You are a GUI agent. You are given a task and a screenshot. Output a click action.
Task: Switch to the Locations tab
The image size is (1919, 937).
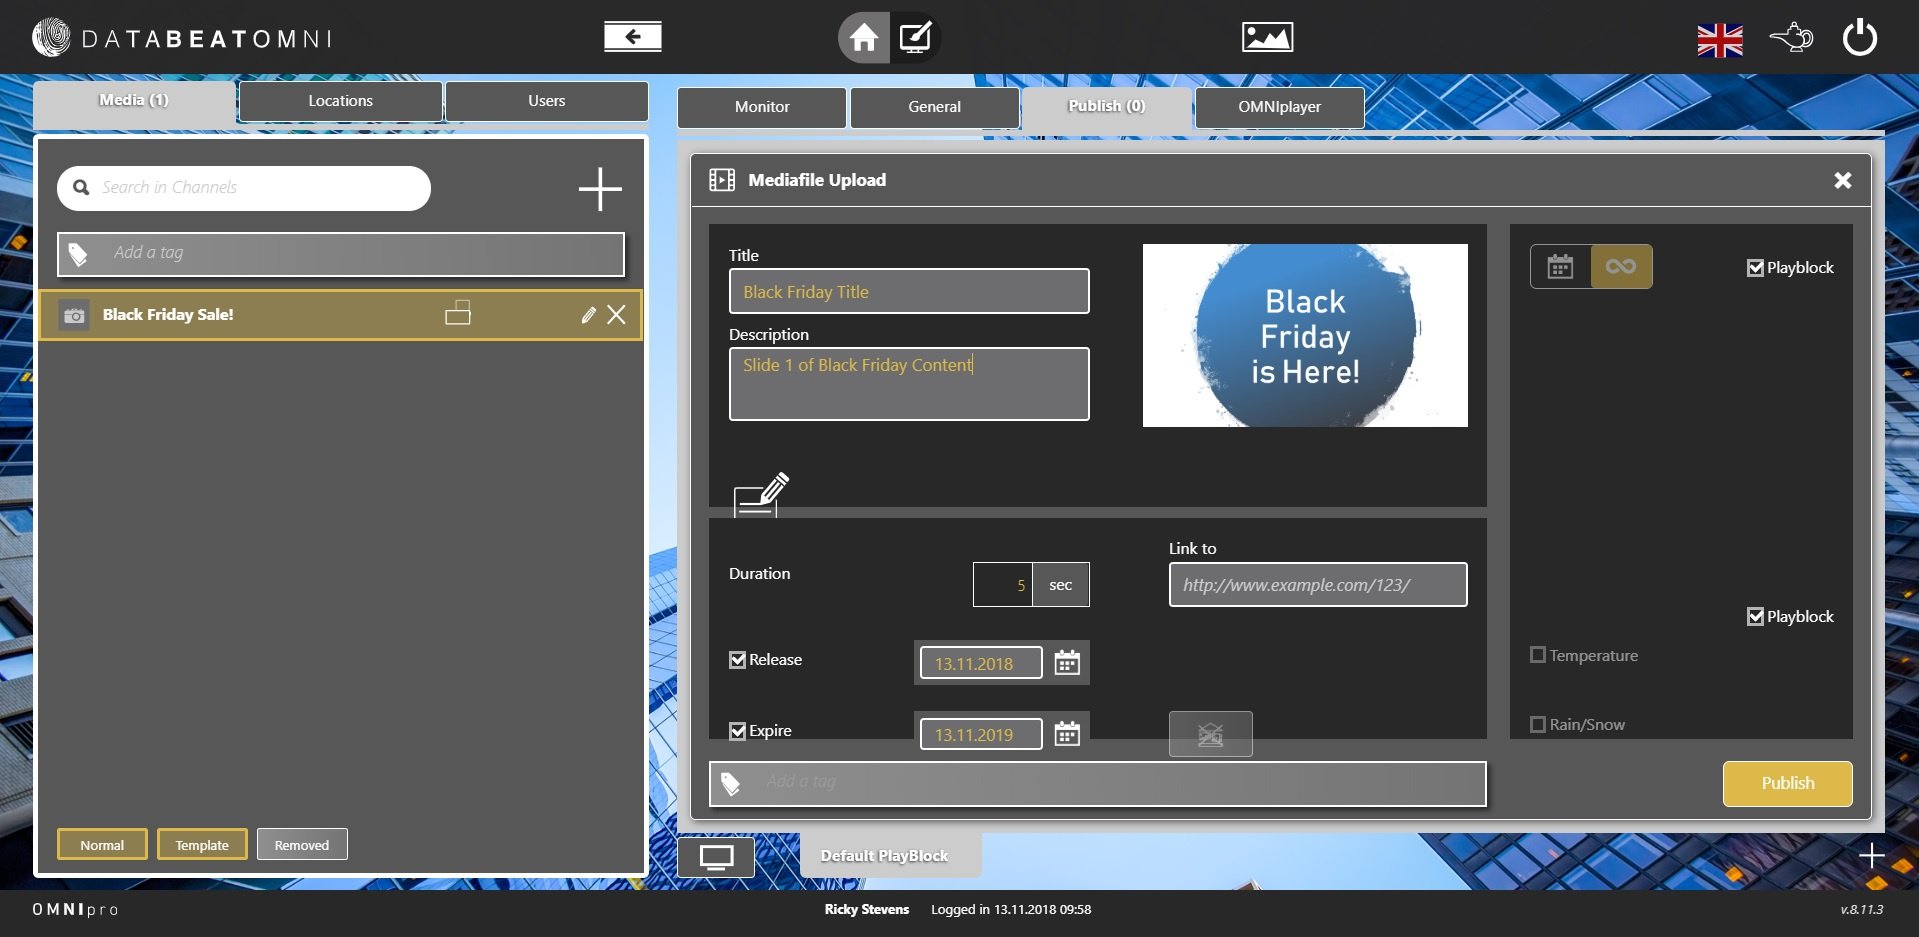[x=340, y=101]
